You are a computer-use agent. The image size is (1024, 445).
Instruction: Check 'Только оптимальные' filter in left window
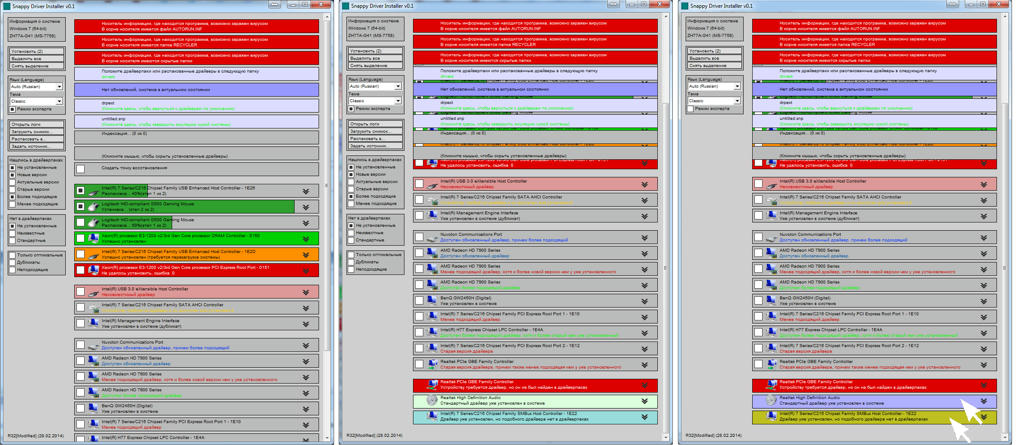point(13,254)
